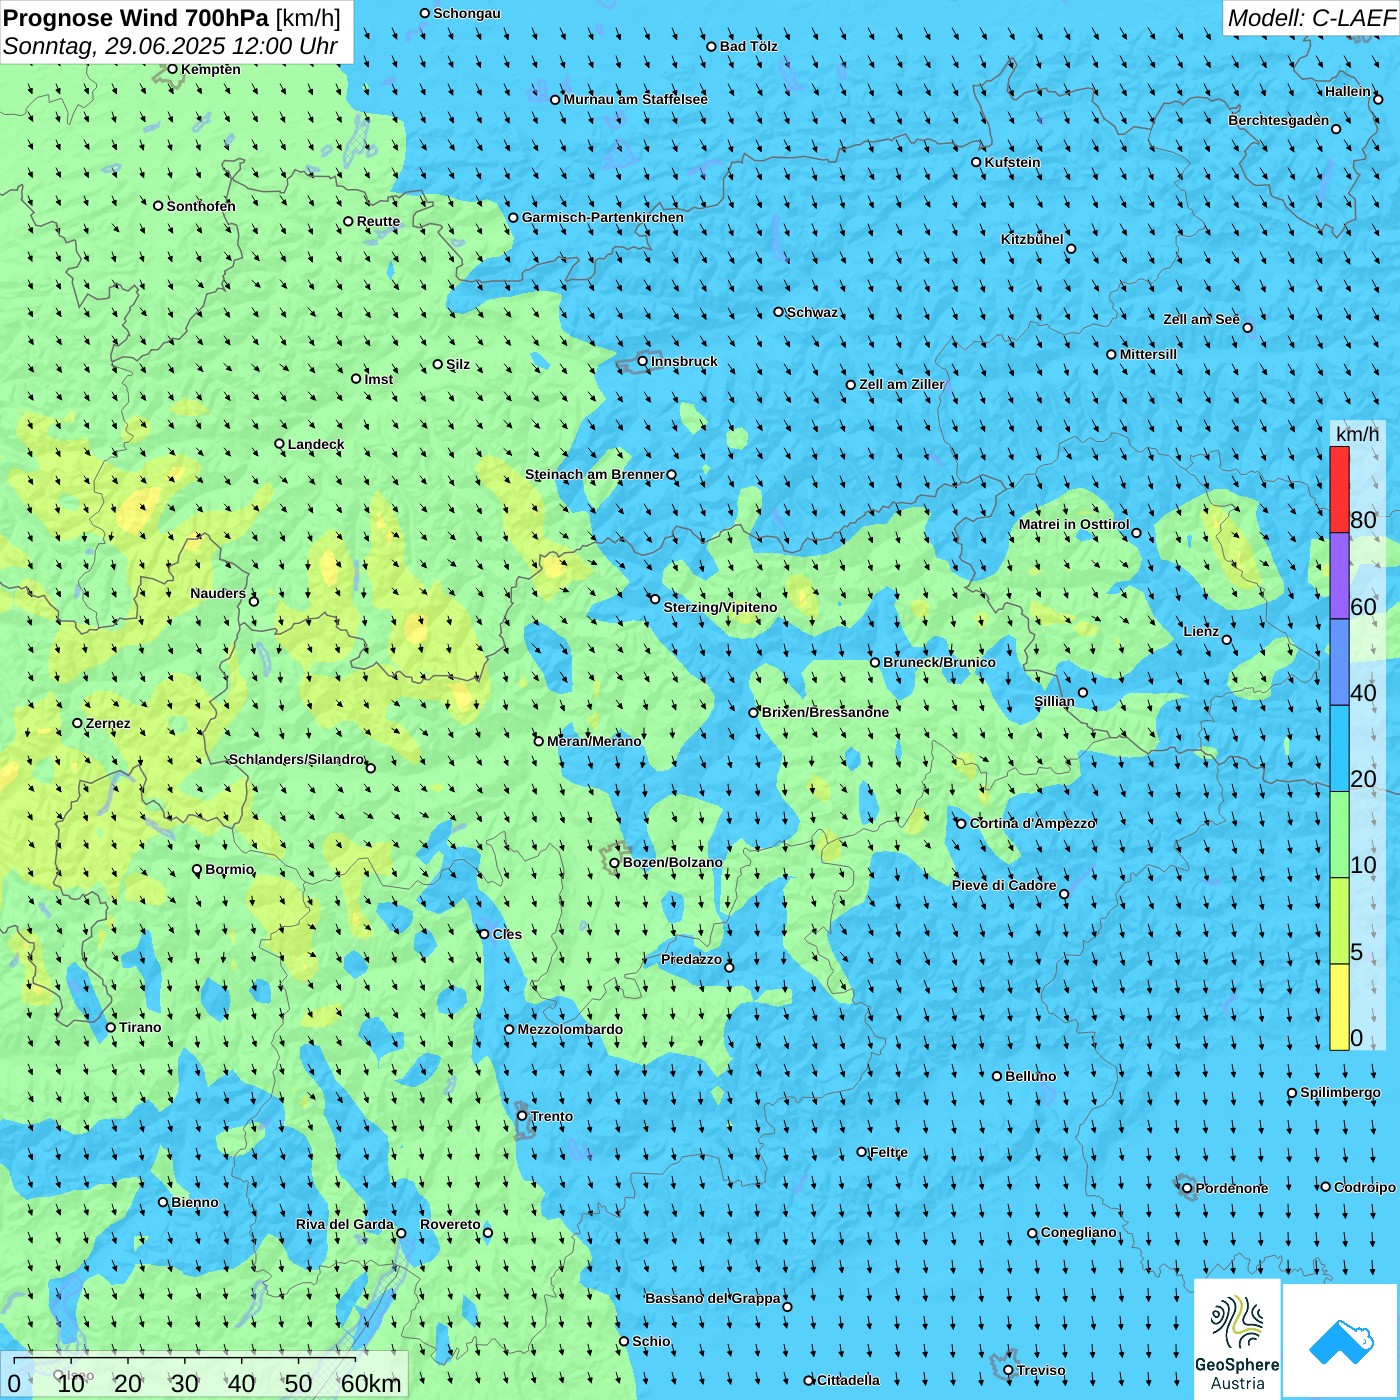Click the Pordenone city marker

1188,1188
